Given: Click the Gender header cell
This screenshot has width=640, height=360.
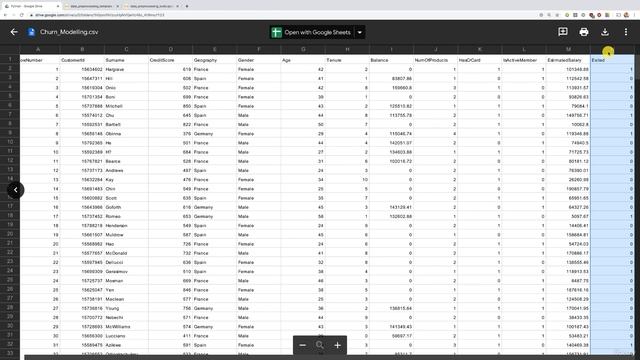Looking at the screenshot, I should 259,60.
